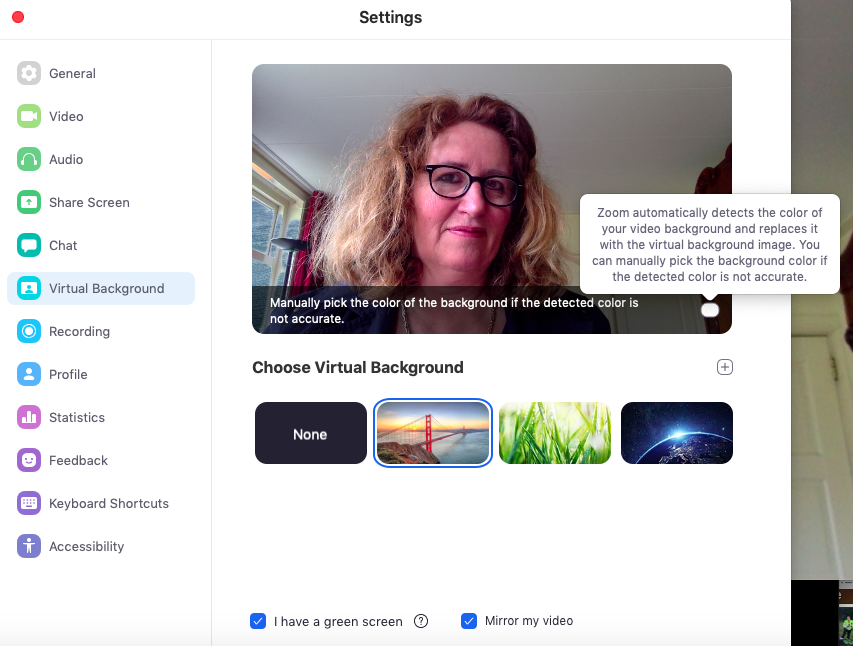853x646 pixels.
Task: Click the Profile person icon
Action: pos(29,374)
